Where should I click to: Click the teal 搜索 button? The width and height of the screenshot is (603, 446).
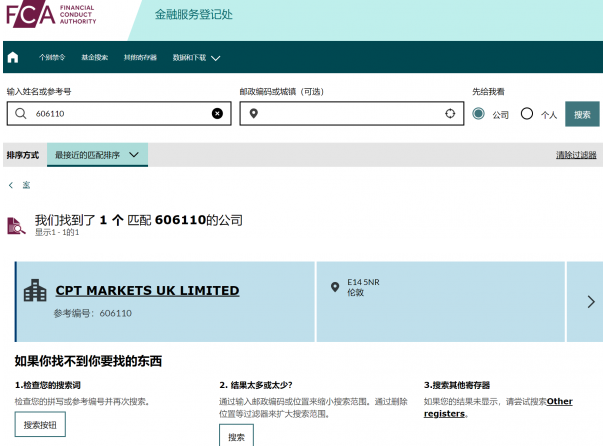click(582, 114)
